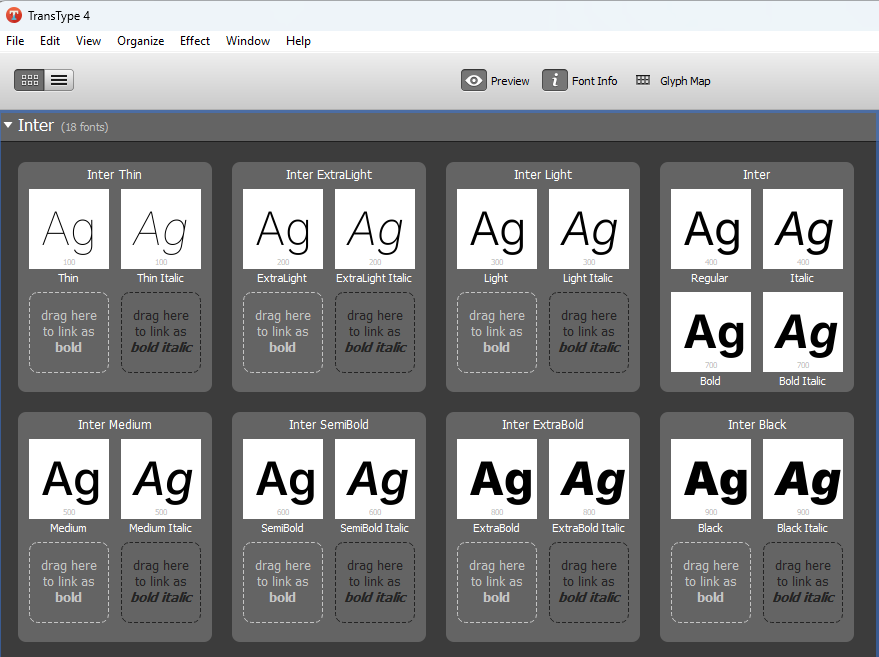Select the Light font thumbnail

point(497,229)
